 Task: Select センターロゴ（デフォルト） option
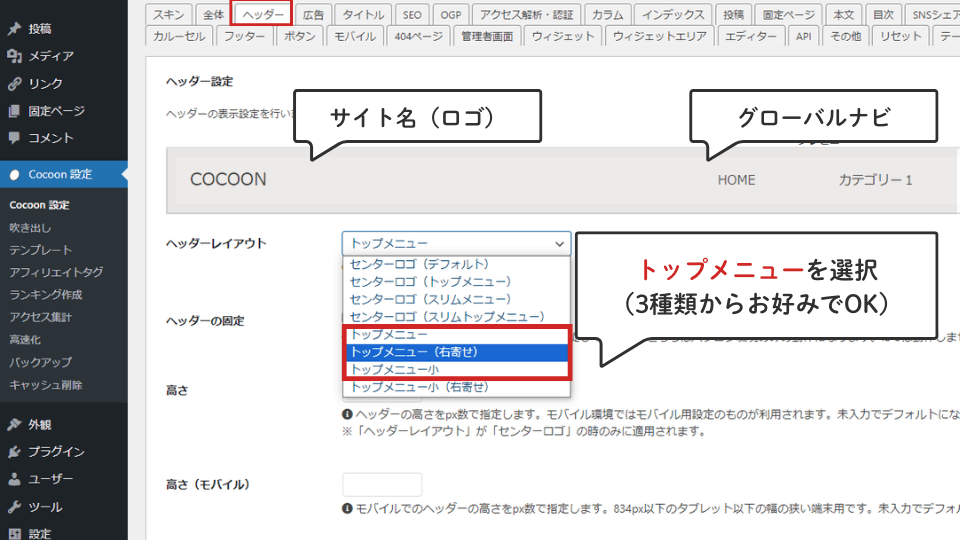click(x=419, y=264)
